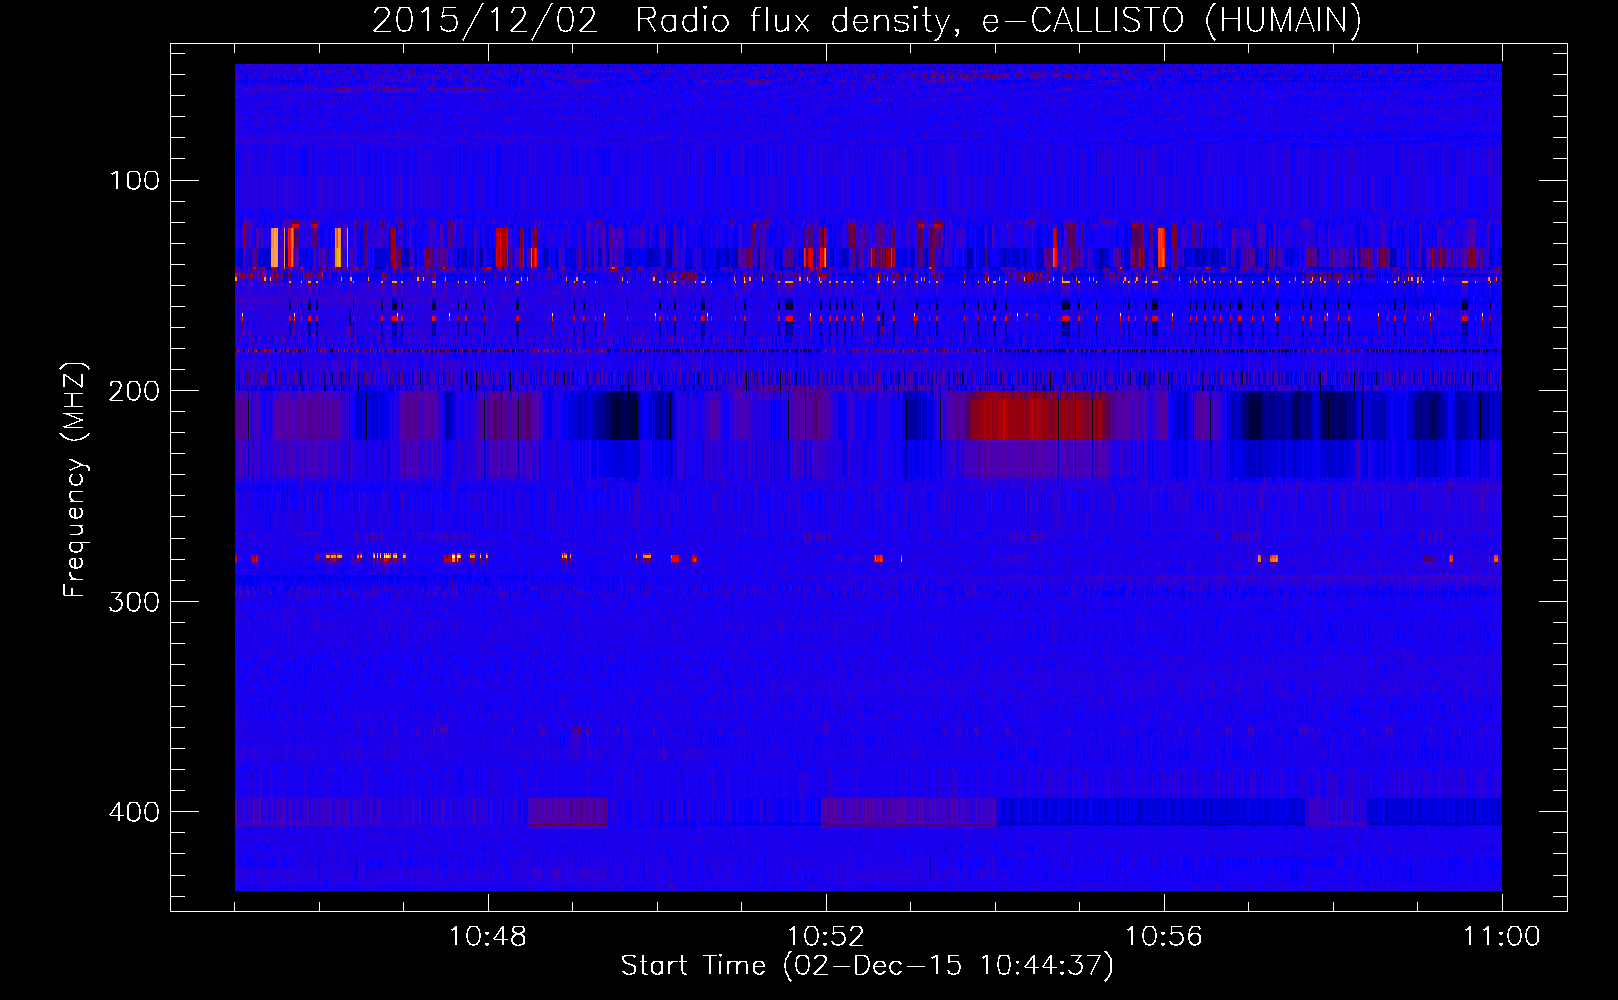Viewport: 1618px width, 1000px height.
Task: Click the 10:52 time tick label
Action: coord(826,937)
